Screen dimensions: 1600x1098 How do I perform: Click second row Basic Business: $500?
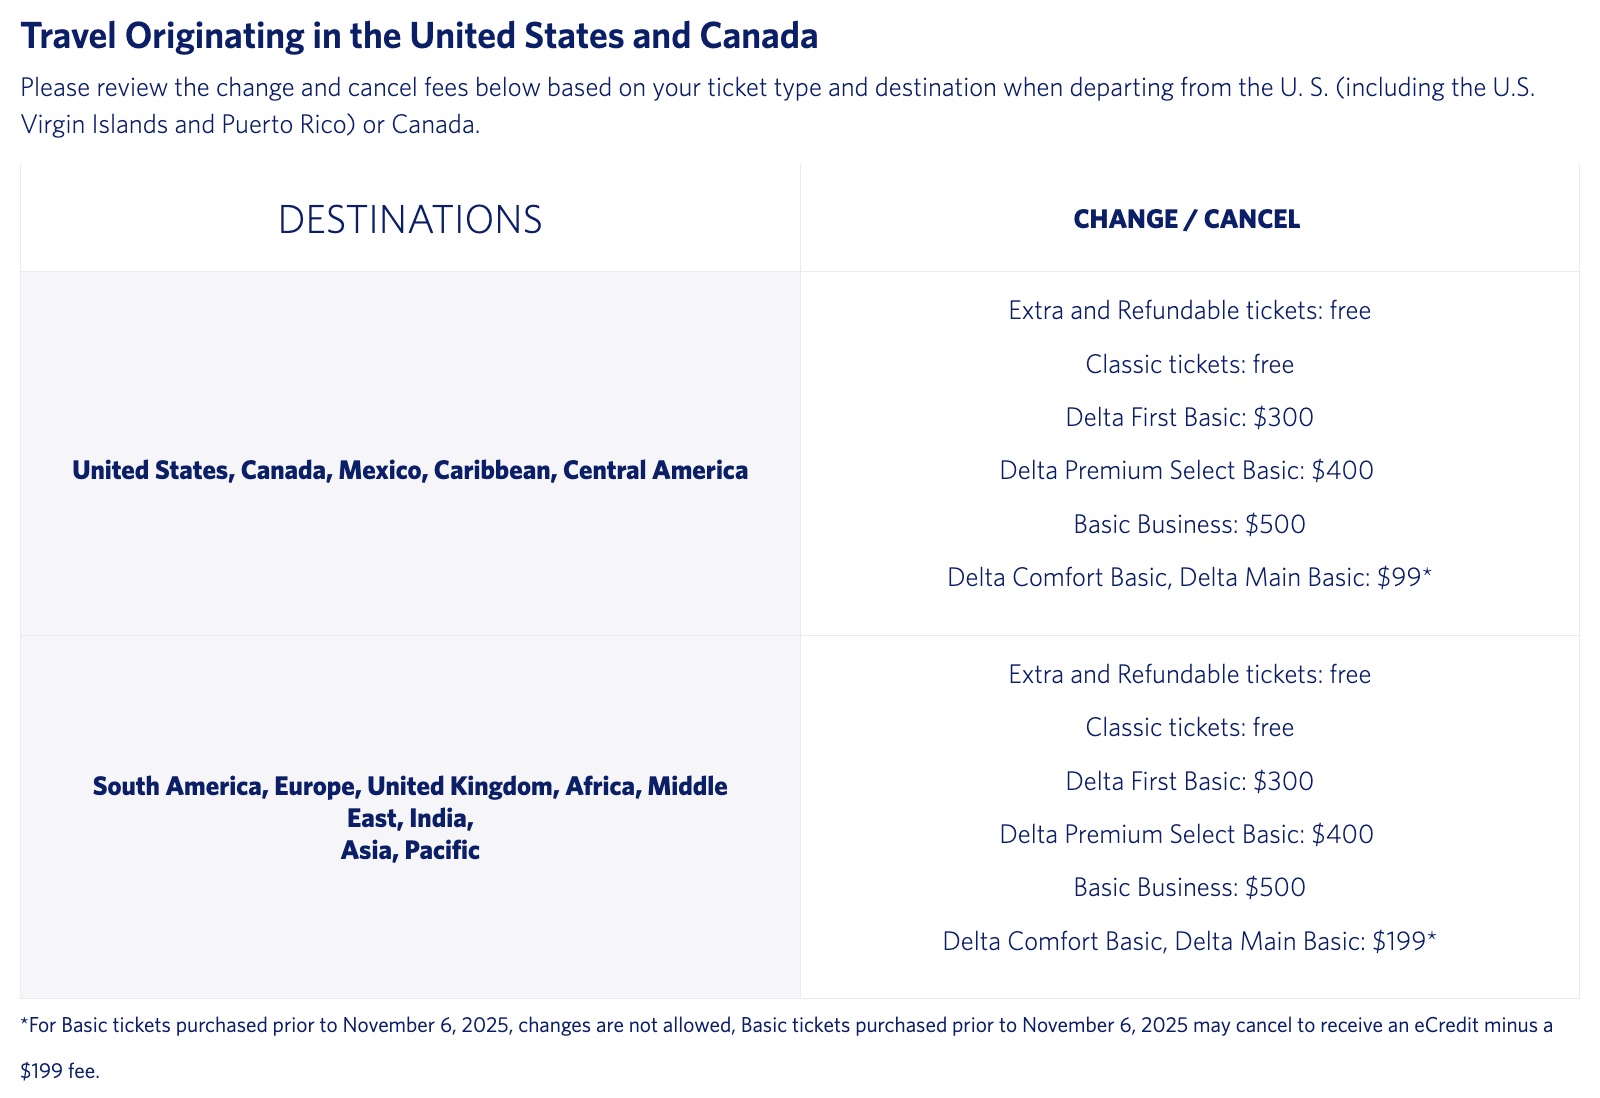point(1190,888)
